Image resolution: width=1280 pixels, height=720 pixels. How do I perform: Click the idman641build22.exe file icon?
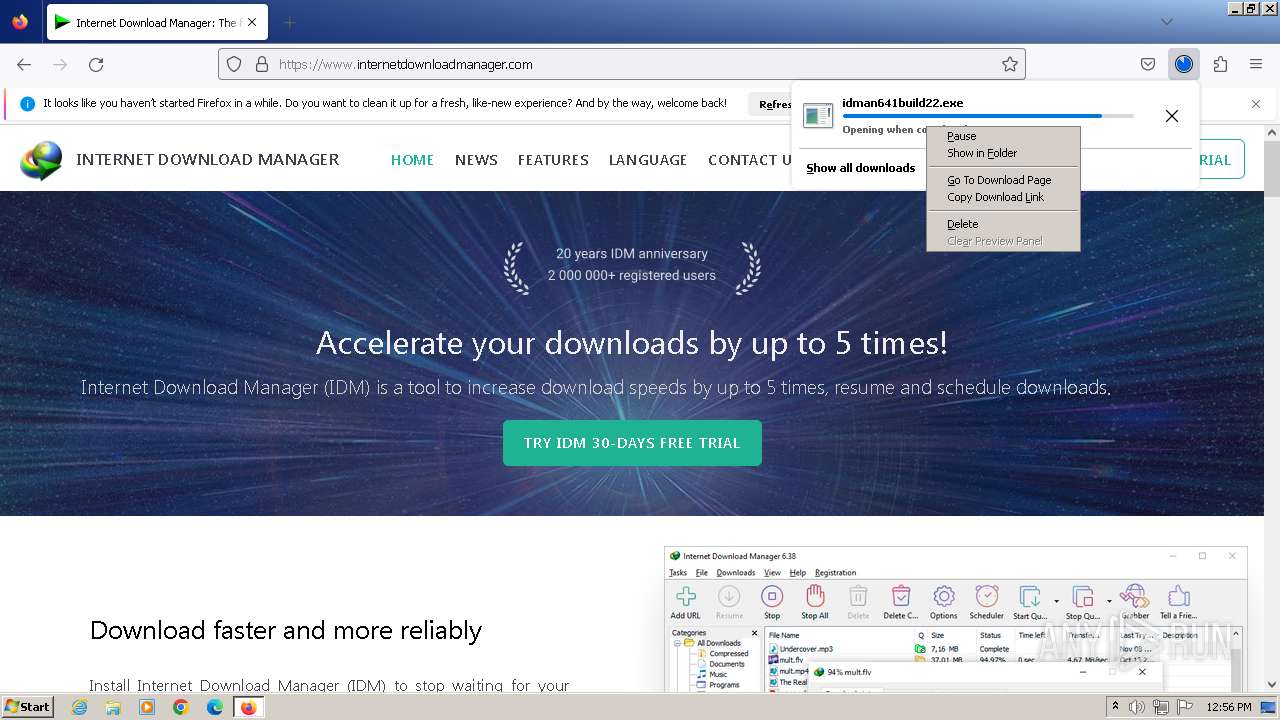click(x=818, y=116)
